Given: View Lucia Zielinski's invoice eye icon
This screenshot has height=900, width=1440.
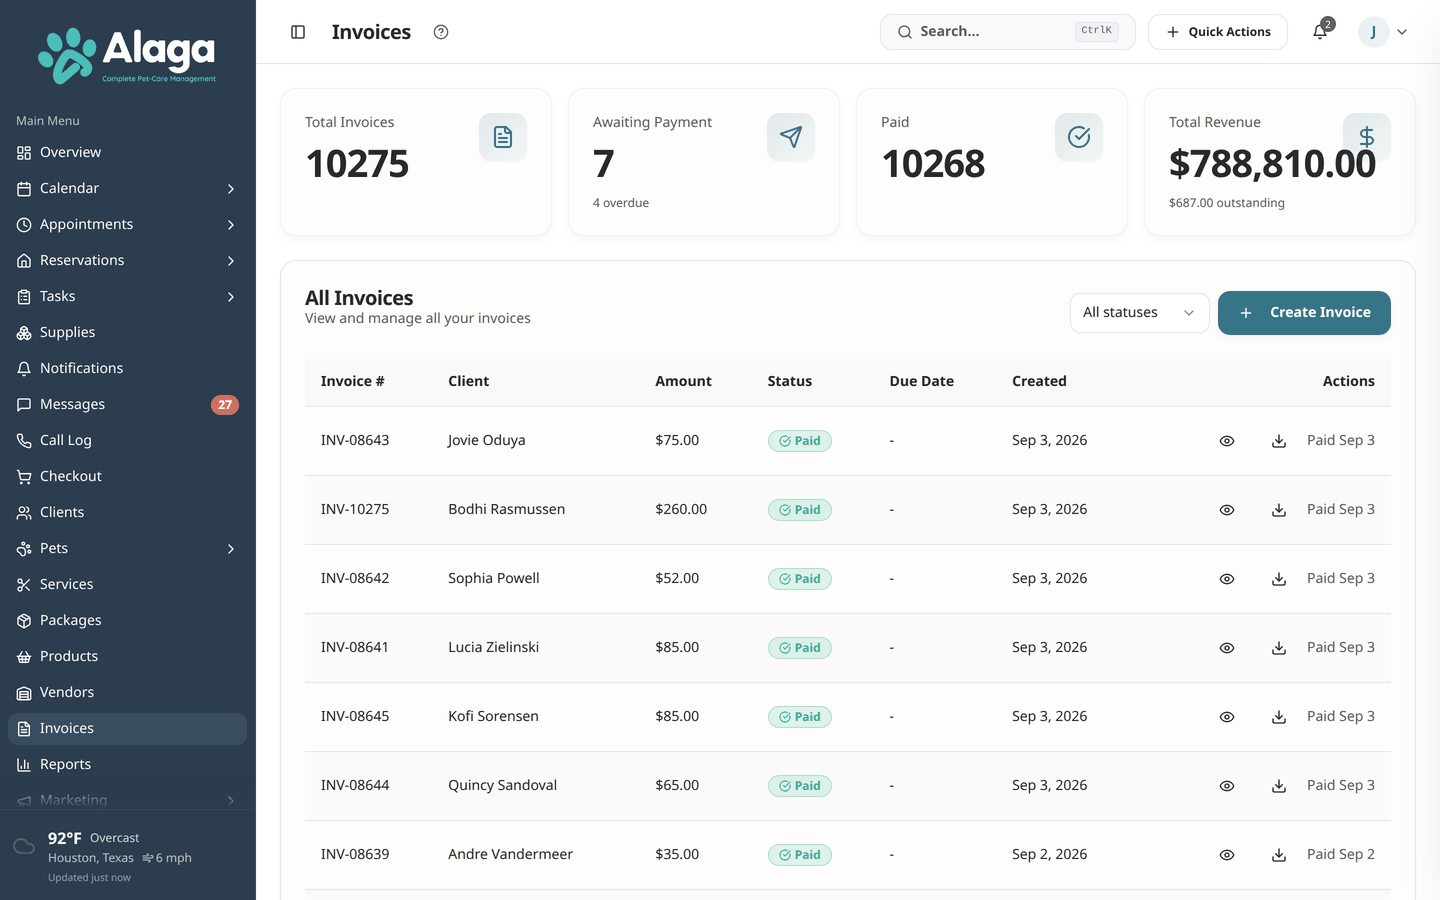Looking at the screenshot, I should click(x=1227, y=648).
